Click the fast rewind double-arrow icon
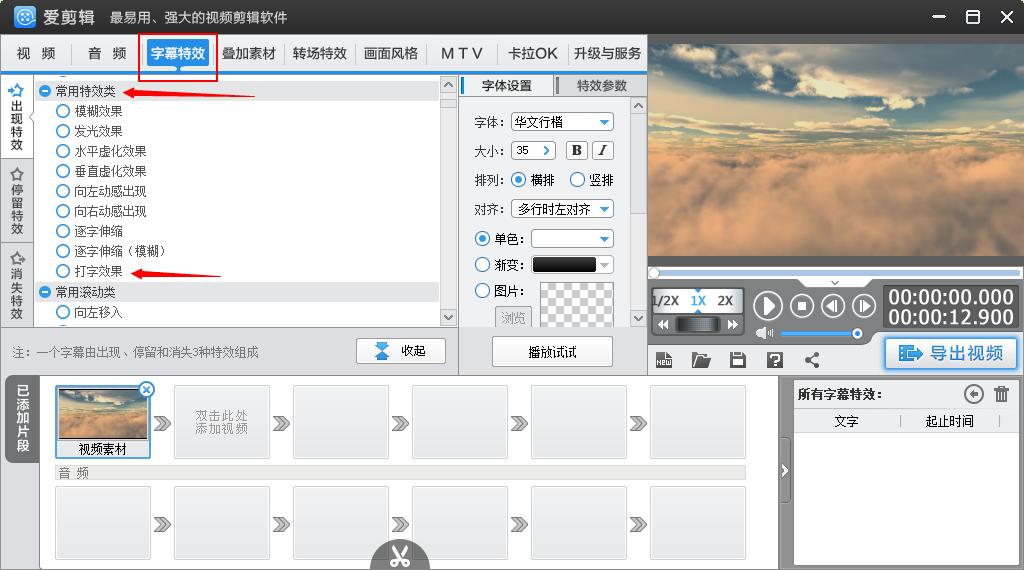The width and height of the screenshot is (1024, 570). coord(663,325)
